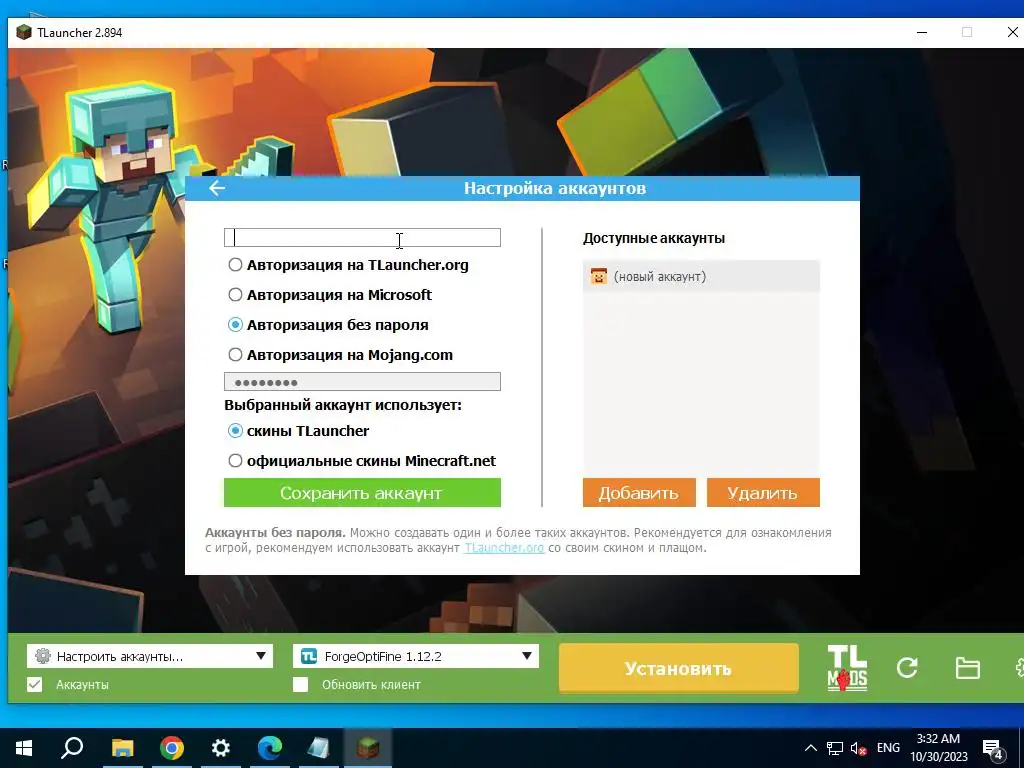Open the settings gear at the right edge

[x=1019, y=668]
